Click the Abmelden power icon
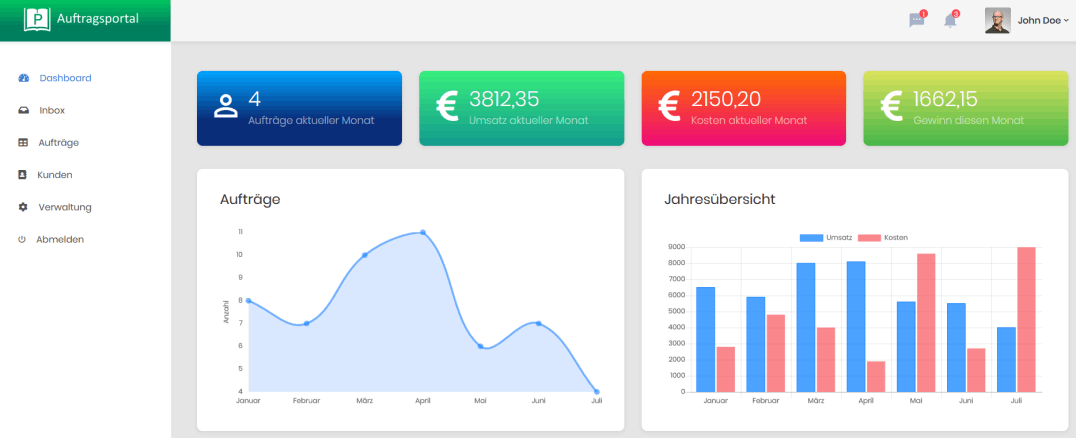This screenshot has height=438, width=1076. (x=22, y=240)
